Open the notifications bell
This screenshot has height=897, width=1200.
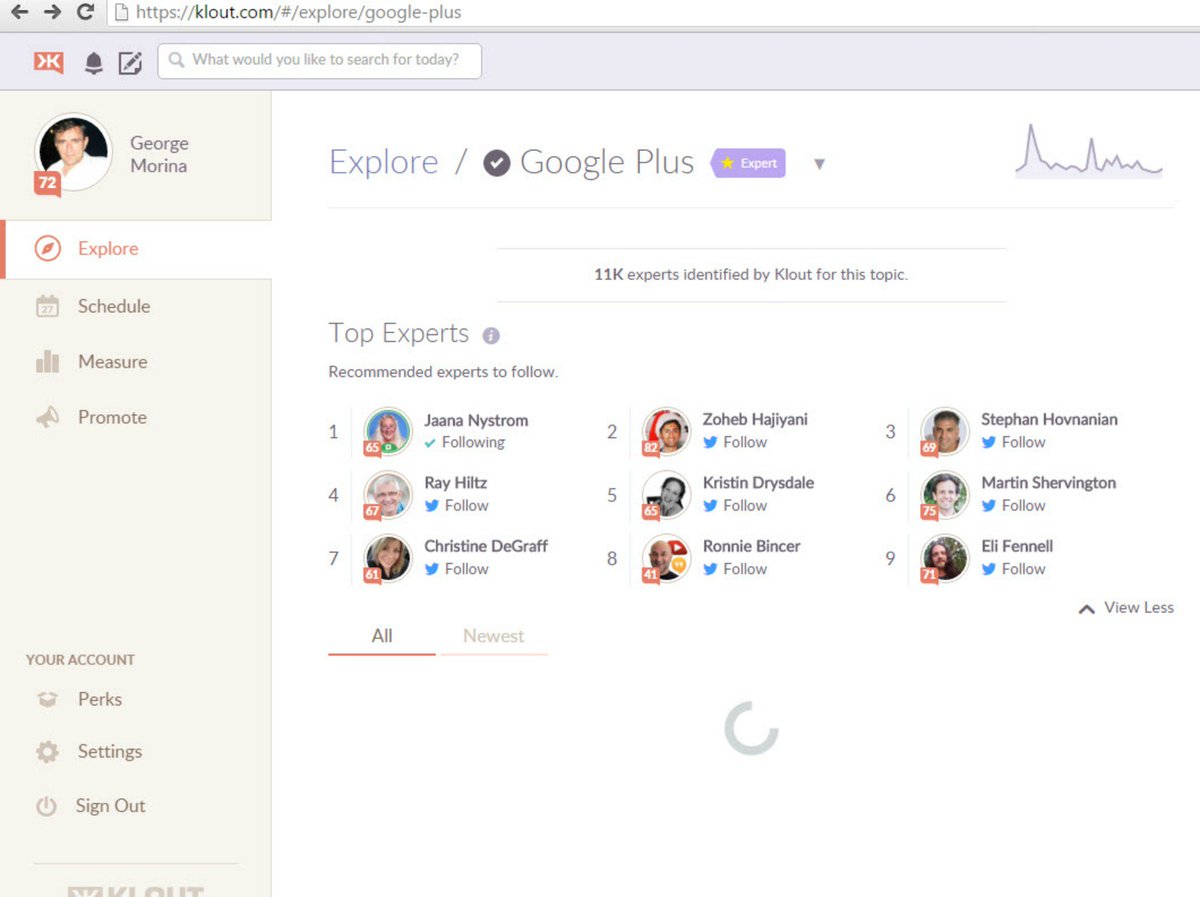pyautogui.click(x=94, y=63)
